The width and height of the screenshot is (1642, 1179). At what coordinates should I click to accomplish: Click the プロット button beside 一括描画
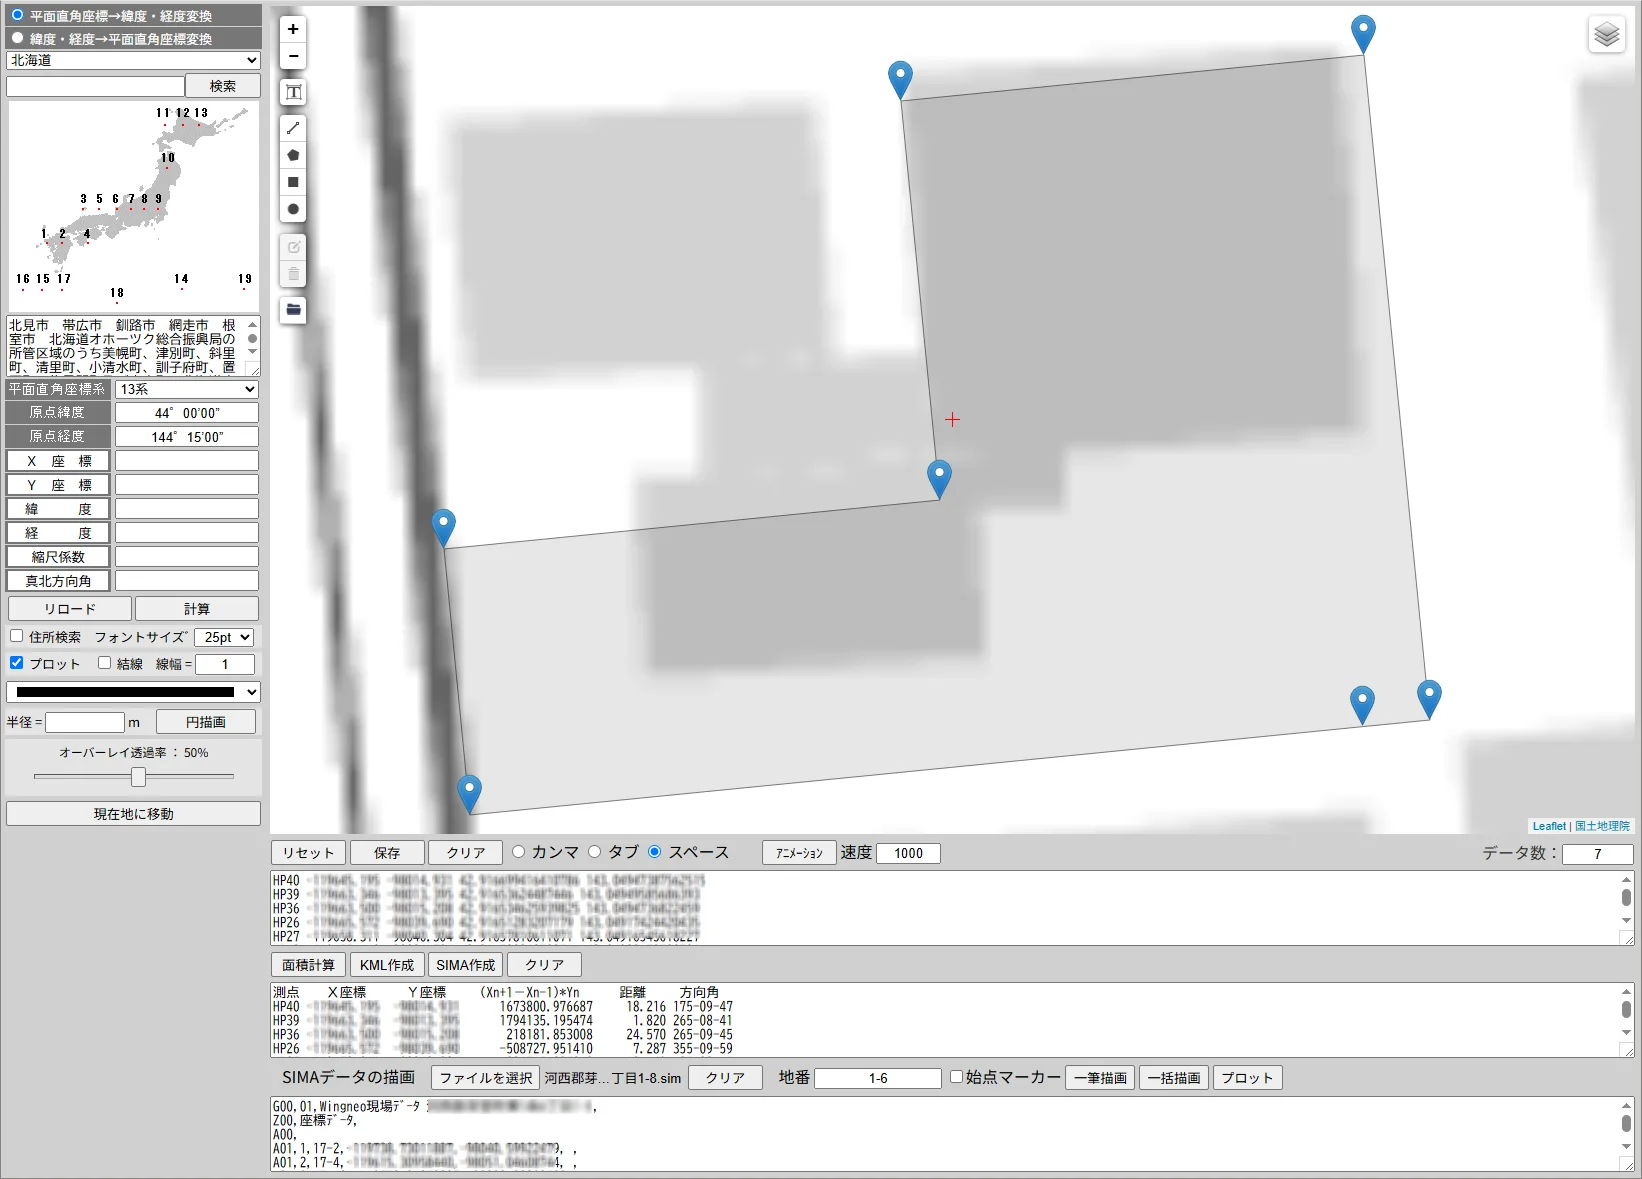pos(1247,1078)
